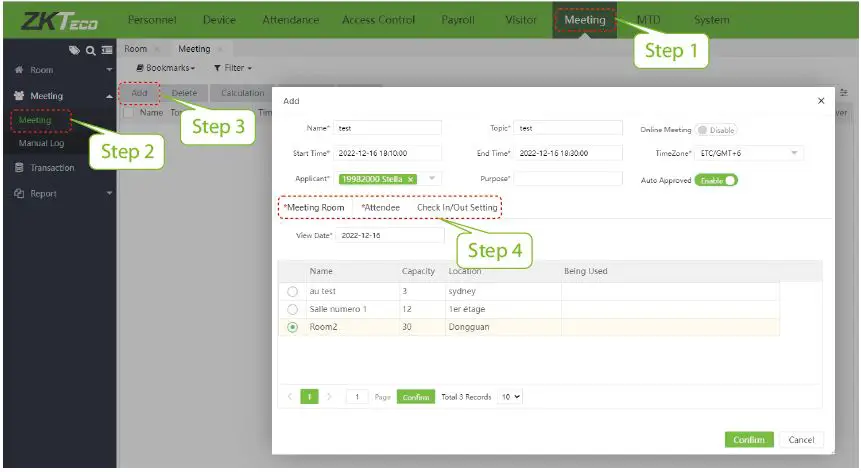Select Meeting submenu item in sidebar
The width and height of the screenshot is (861, 472).
[35, 120]
